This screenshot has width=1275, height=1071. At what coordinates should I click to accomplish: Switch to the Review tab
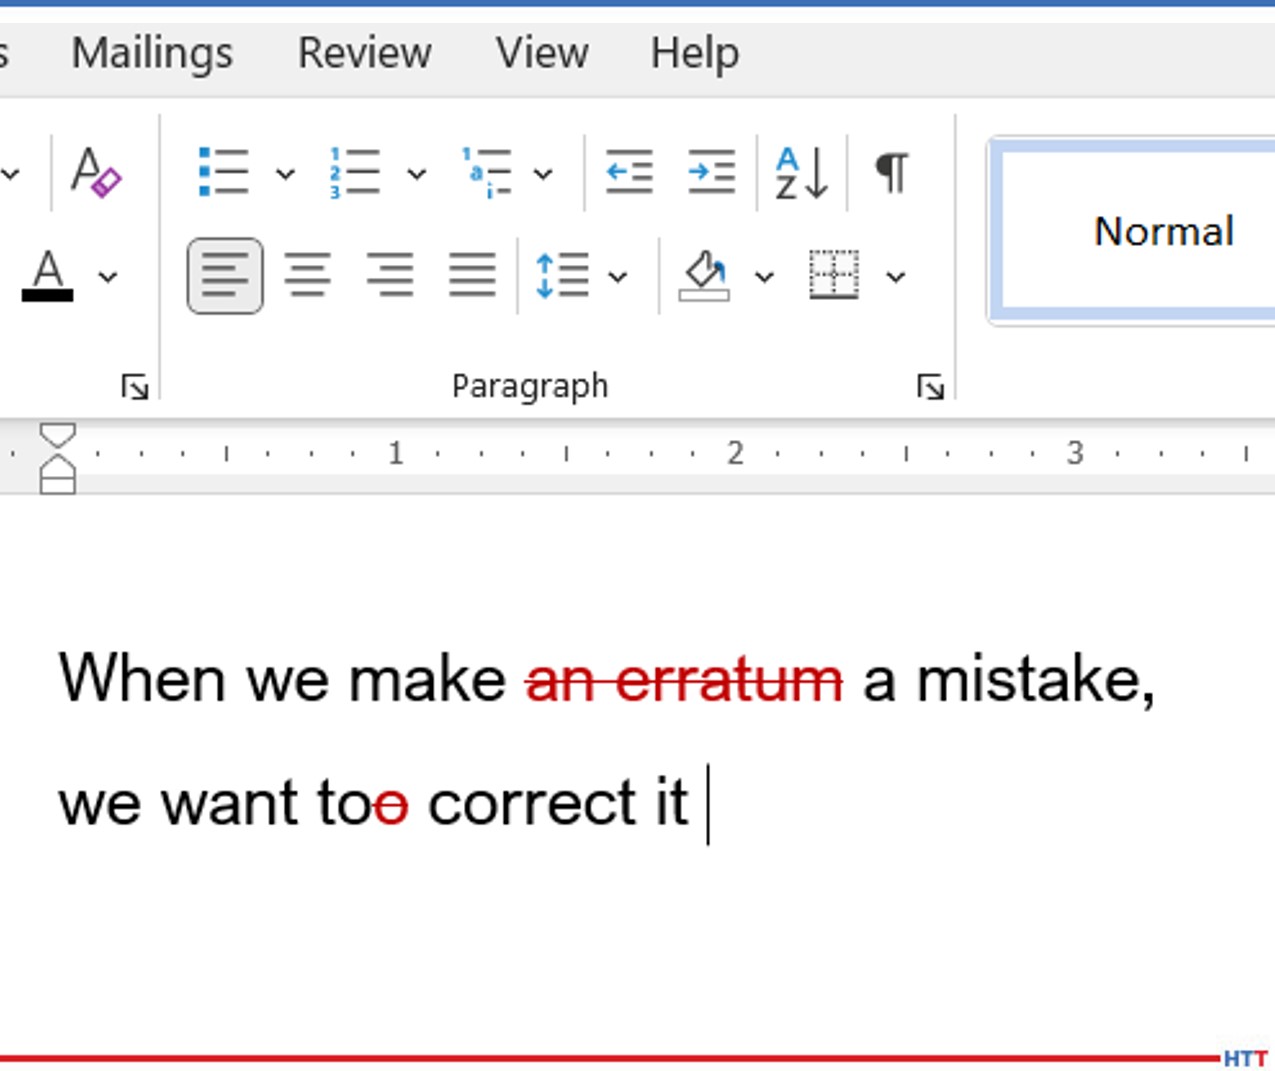click(364, 53)
